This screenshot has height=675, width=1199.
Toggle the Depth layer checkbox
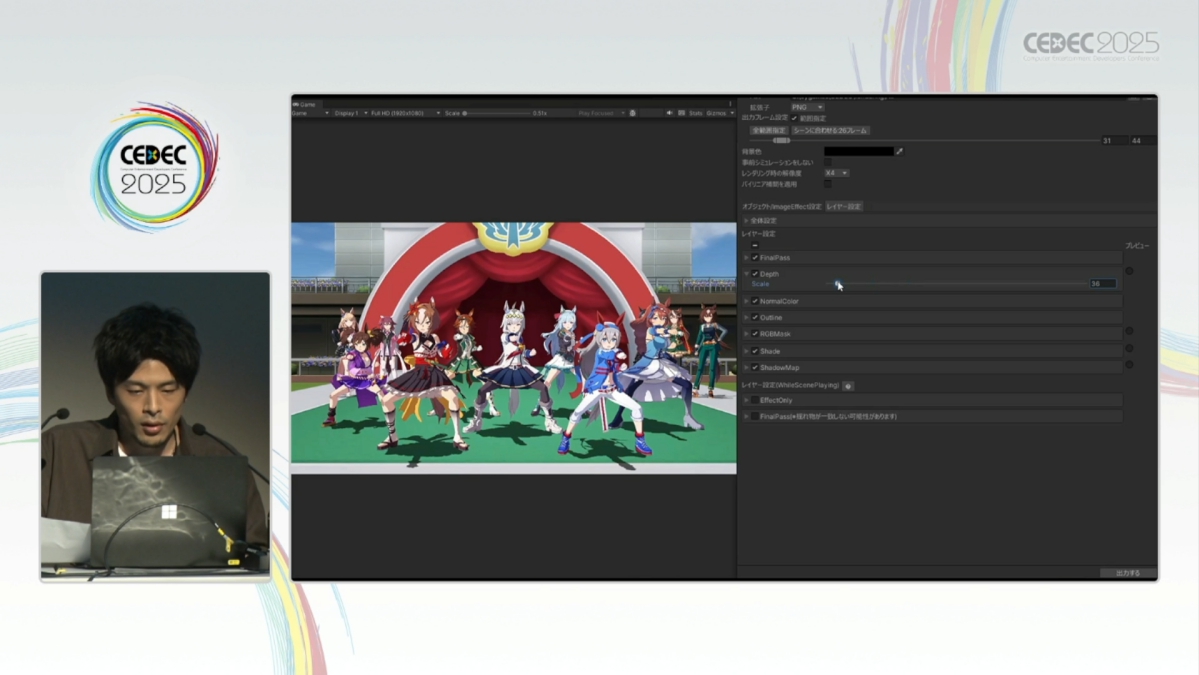[x=755, y=274]
